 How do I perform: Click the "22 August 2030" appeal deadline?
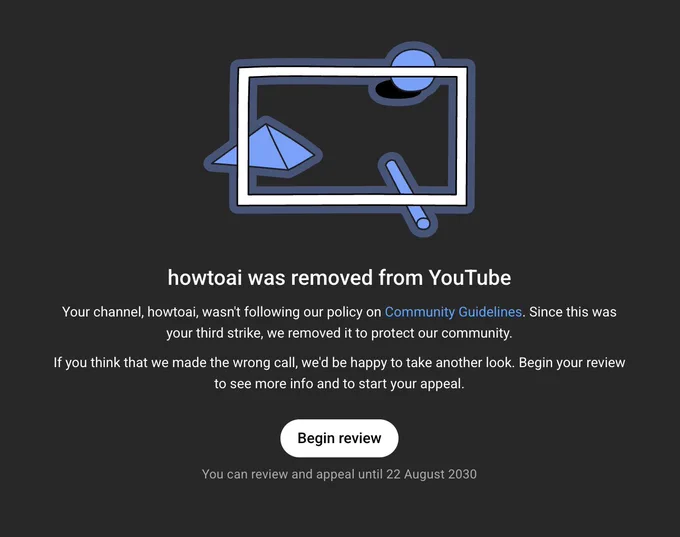point(432,474)
